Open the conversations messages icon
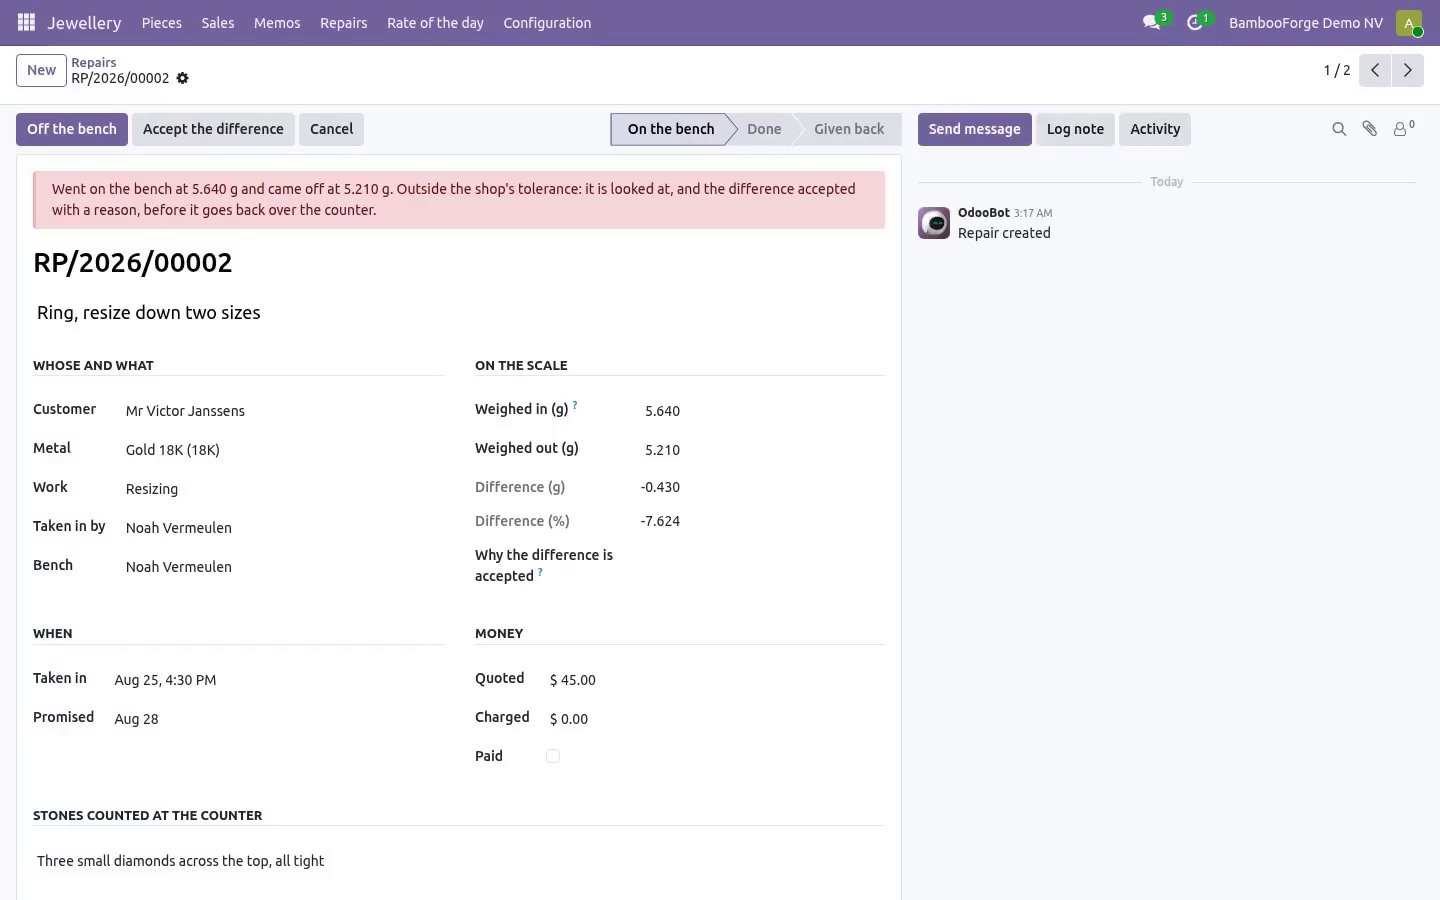The image size is (1440, 900). [1152, 22]
